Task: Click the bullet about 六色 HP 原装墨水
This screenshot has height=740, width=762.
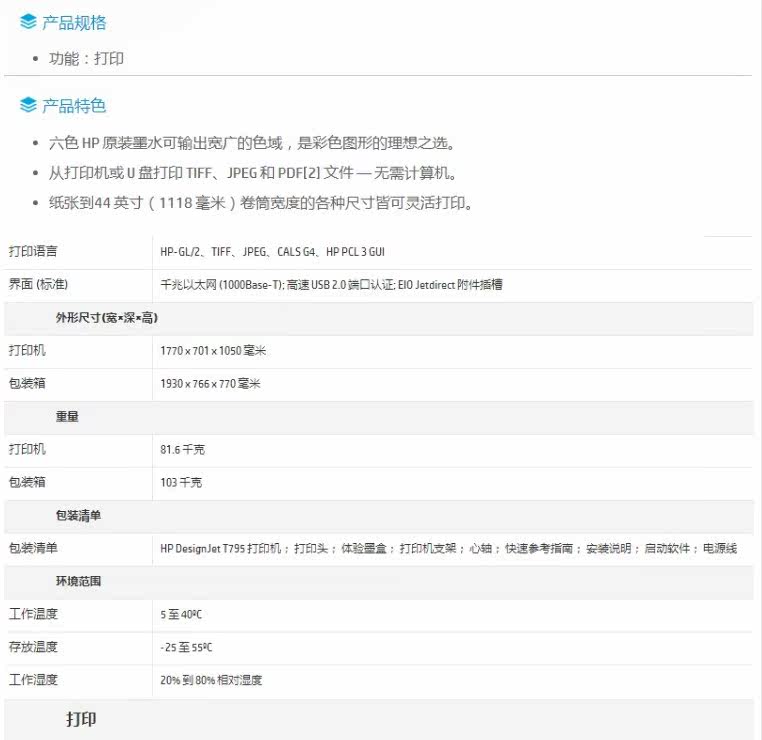Action: 252,143
